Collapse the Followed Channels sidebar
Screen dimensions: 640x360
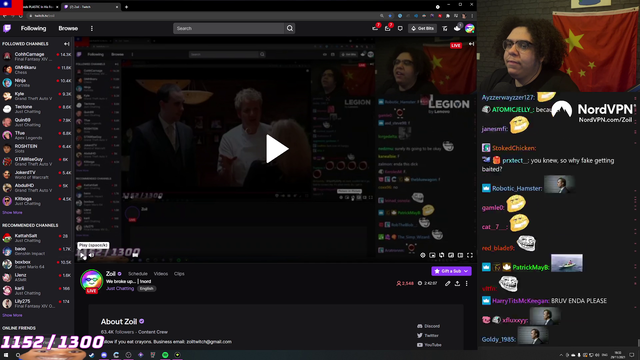tap(67, 44)
